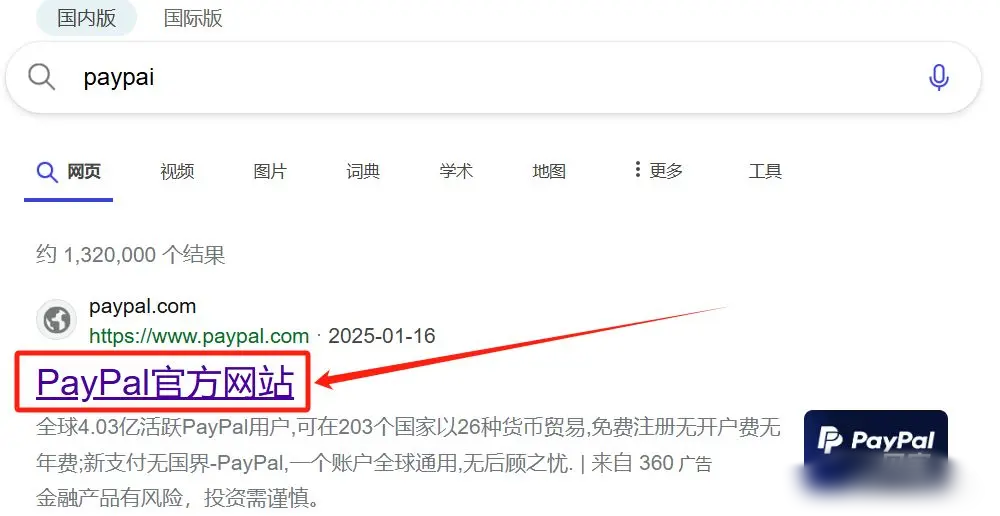Open the 图片 results tab

pyautogui.click(x=270, y=172)
